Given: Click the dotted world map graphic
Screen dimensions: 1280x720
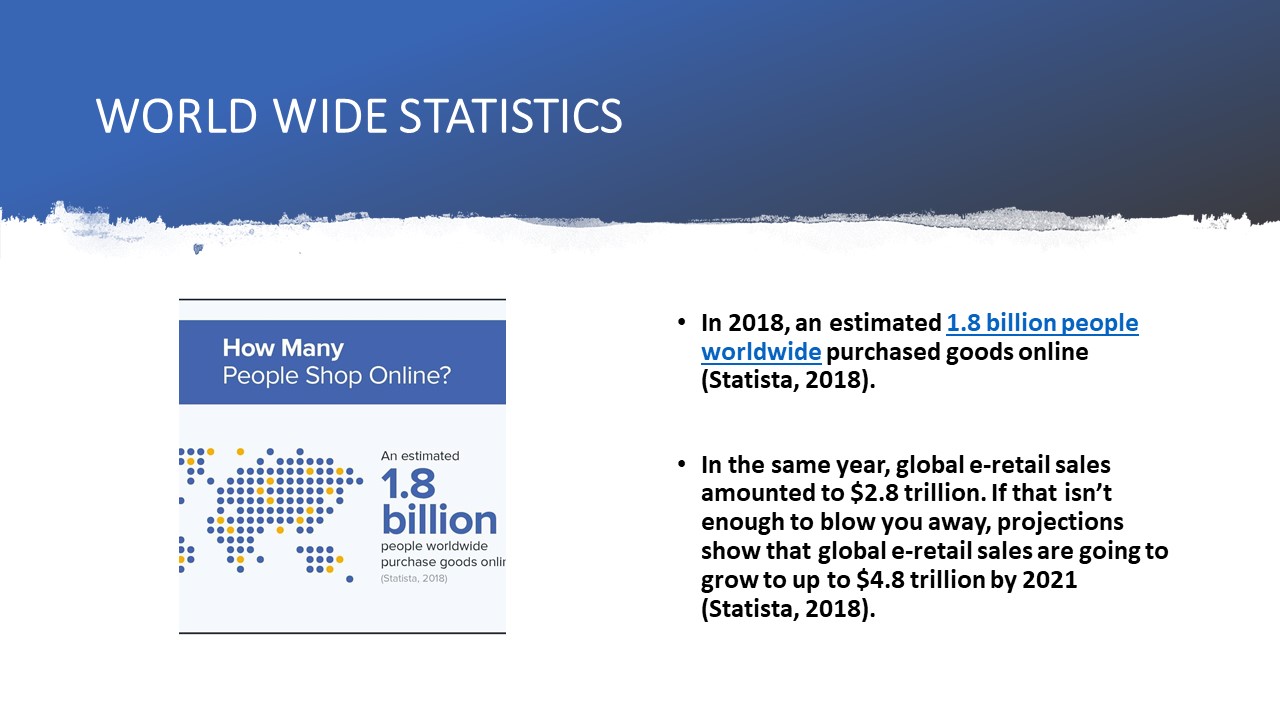Looking at the screenshot, I should pos(270,505).
